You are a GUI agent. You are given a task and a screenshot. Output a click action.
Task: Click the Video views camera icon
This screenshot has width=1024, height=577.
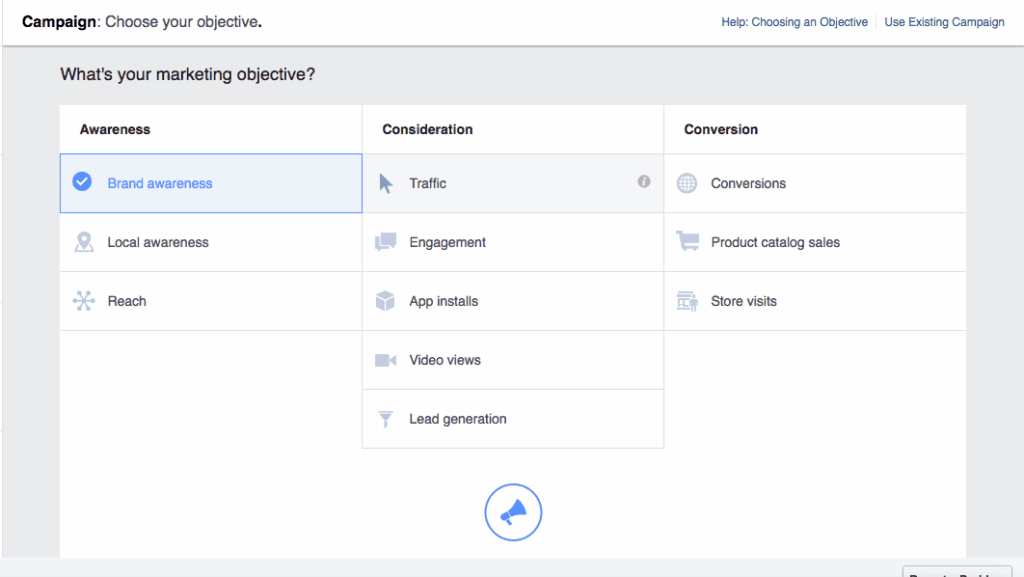coord(386,360)
